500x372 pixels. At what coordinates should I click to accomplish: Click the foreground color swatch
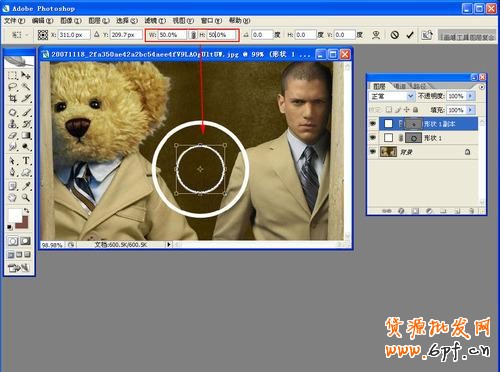(x=14, y=216)
